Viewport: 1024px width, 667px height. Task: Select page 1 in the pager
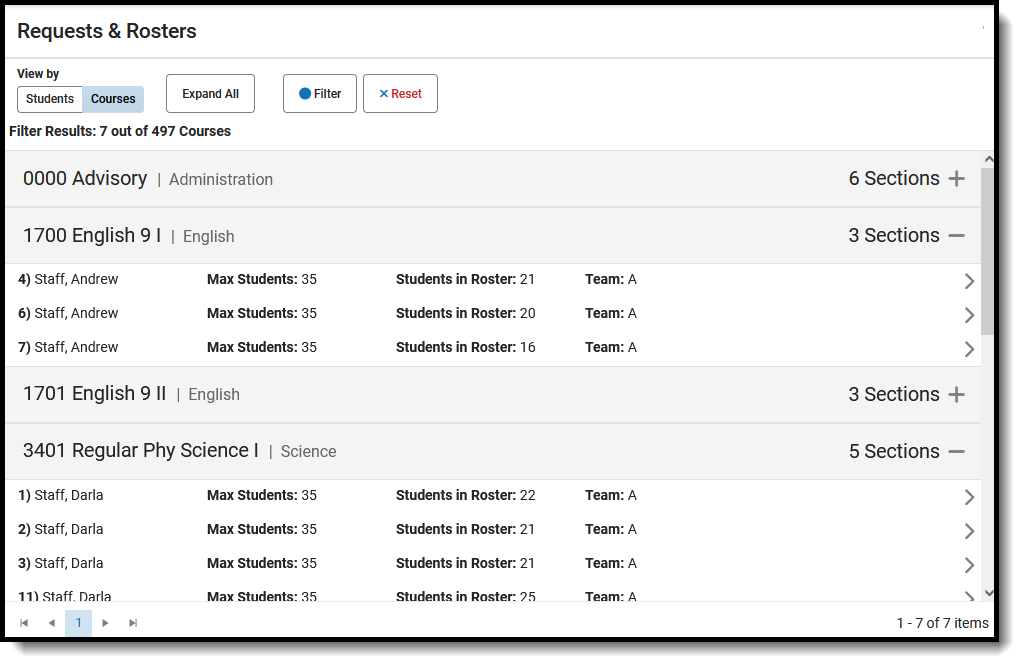pos(78,623)
